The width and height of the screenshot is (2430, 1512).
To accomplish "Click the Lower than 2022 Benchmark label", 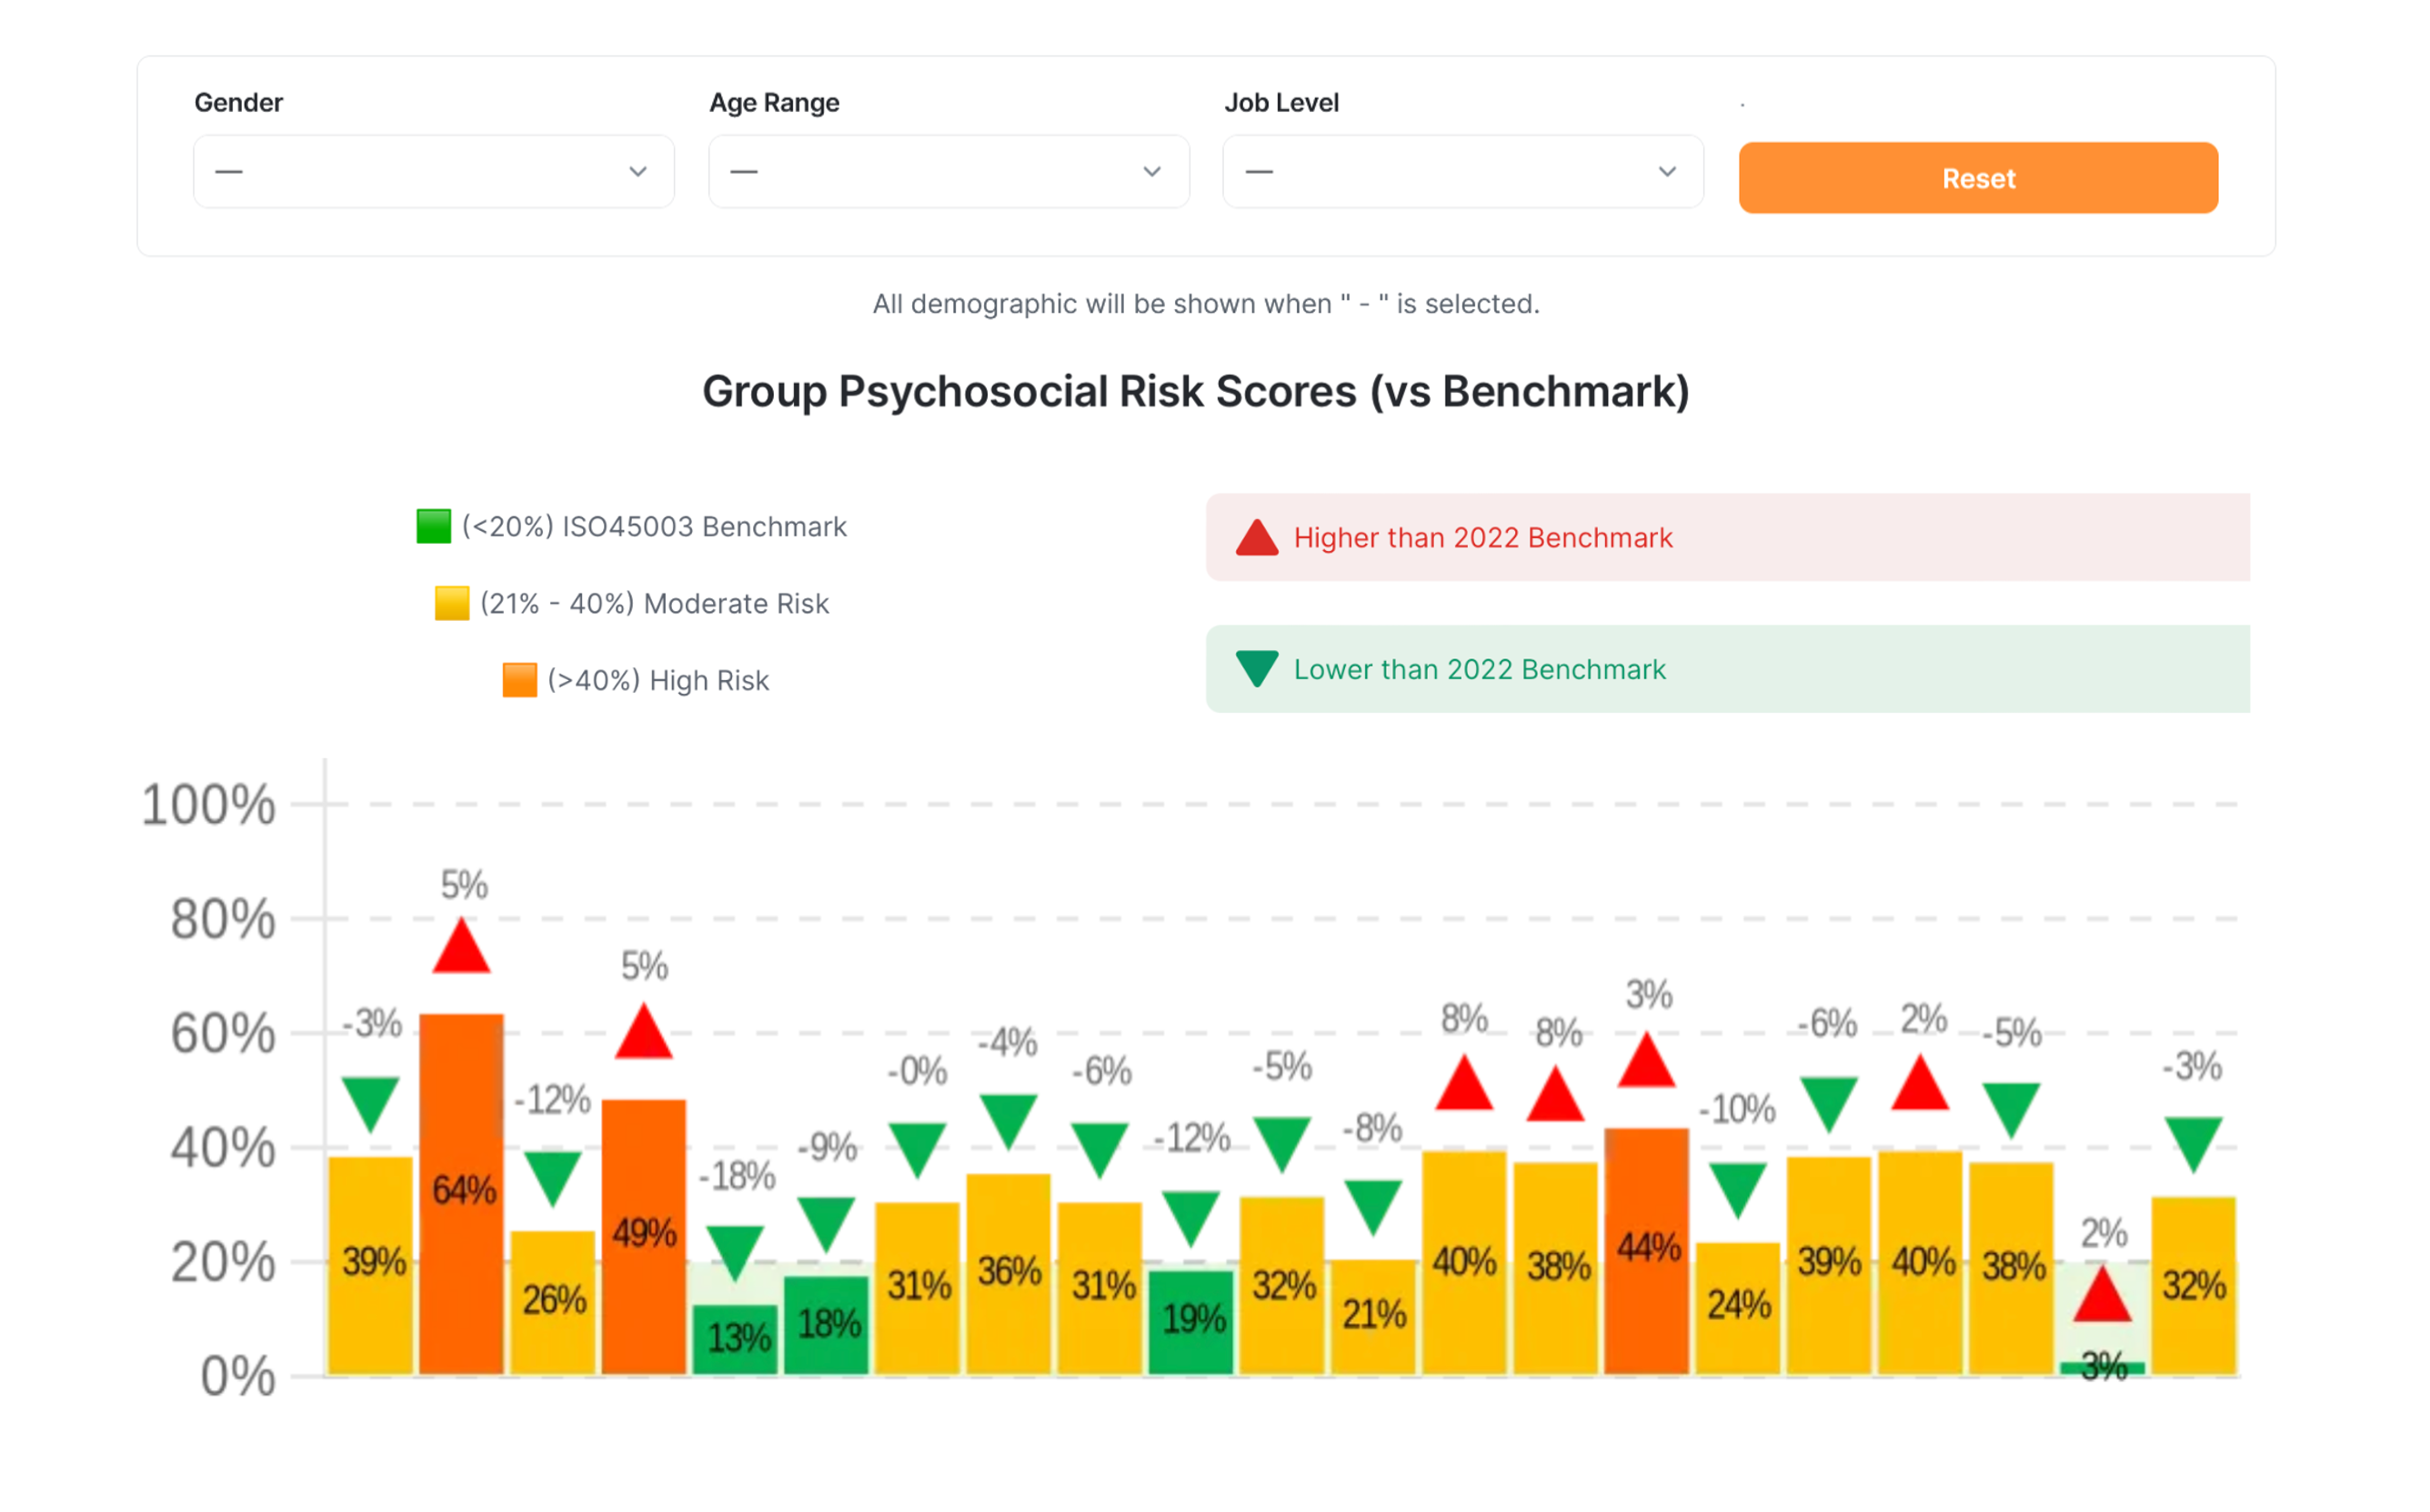I will (1479, 669).
